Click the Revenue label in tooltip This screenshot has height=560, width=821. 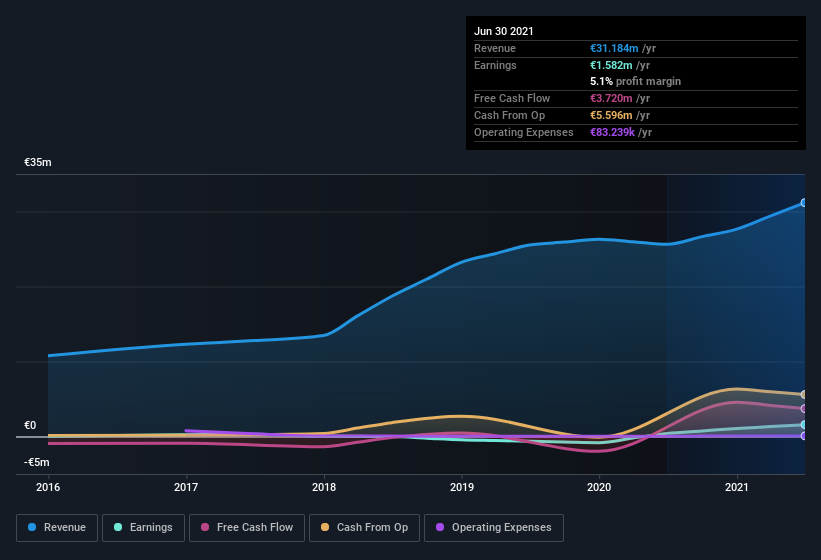pos(495,48)
